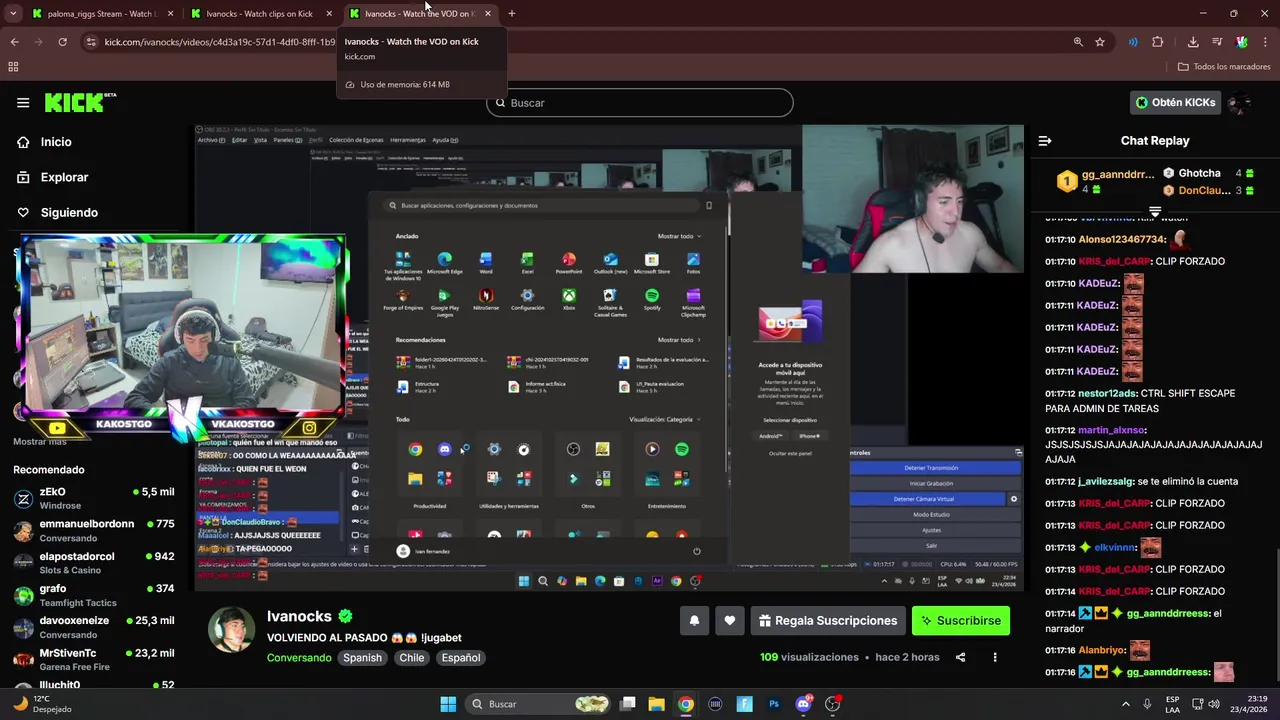Show hidden system tray icons
The width and height of the screenshot is (1280, 720).
click(1125, 704)
